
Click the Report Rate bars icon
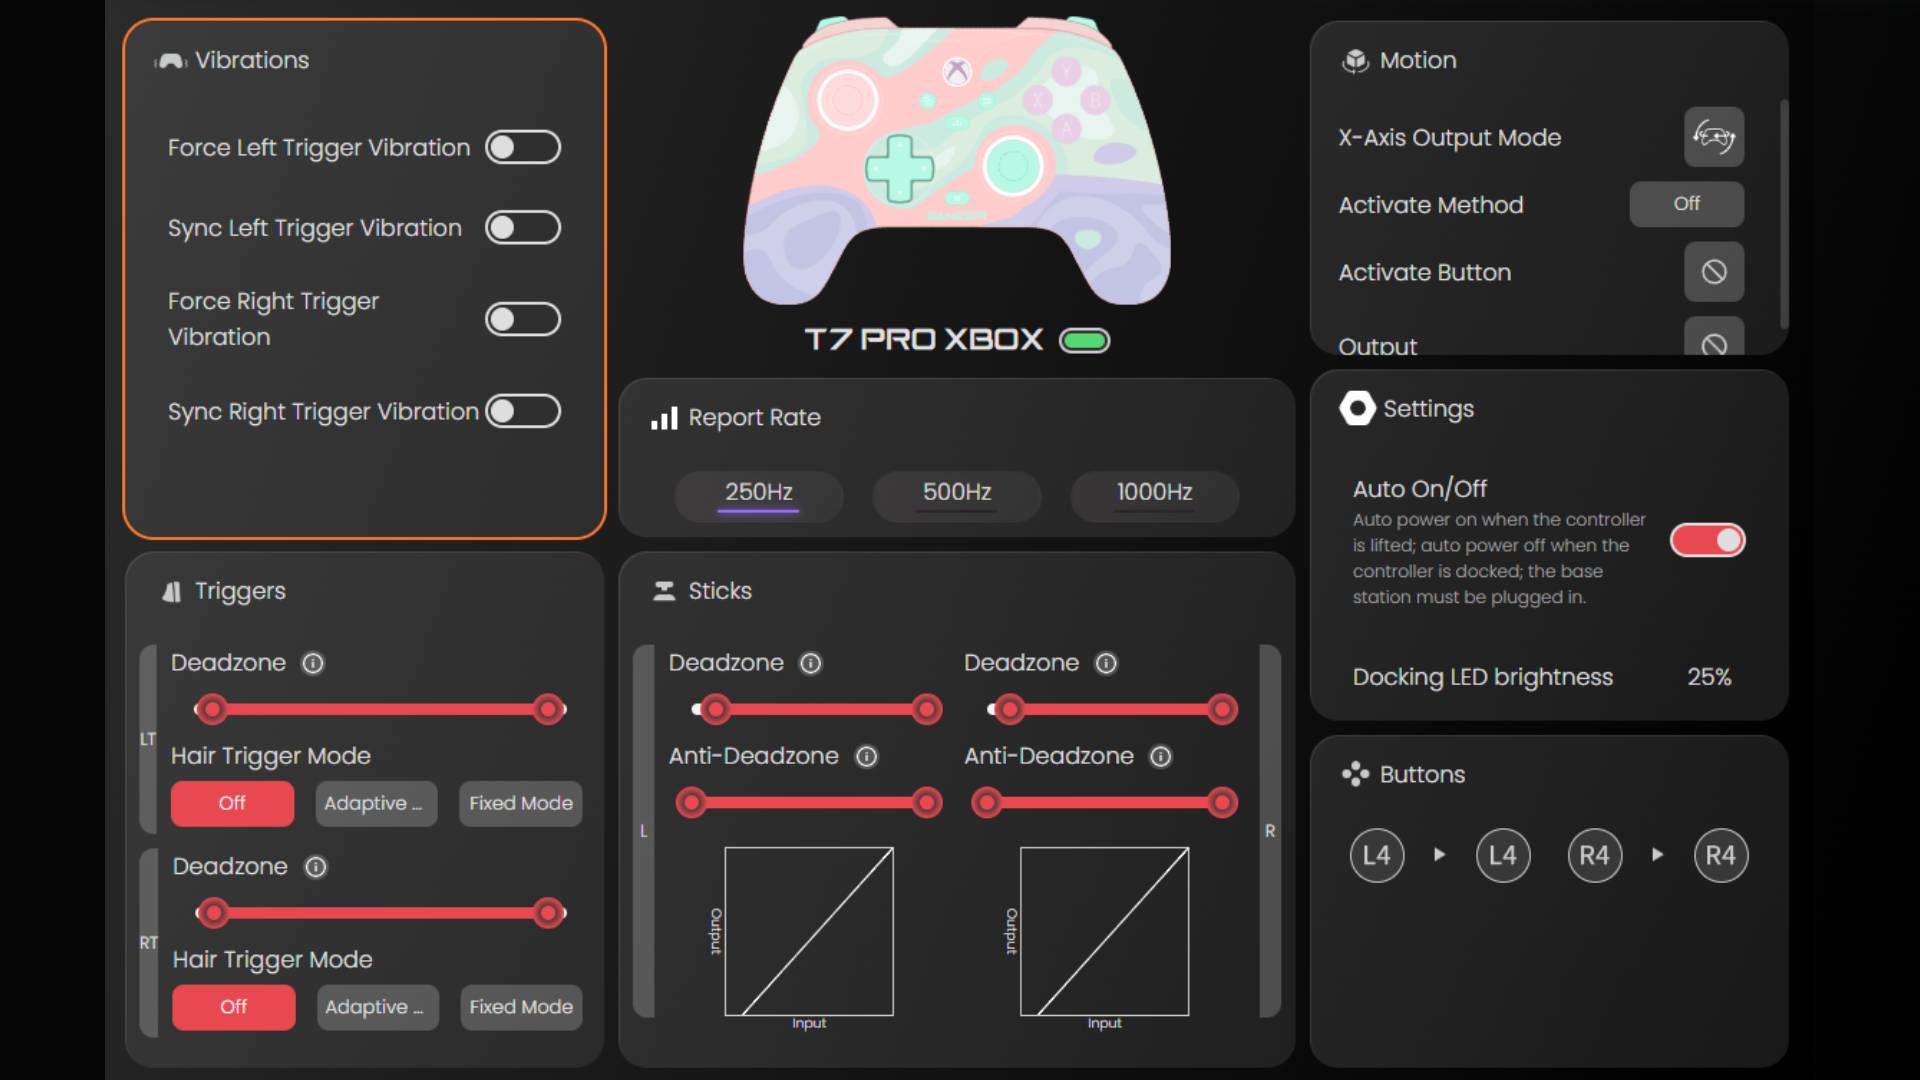(x=664, y=418)
